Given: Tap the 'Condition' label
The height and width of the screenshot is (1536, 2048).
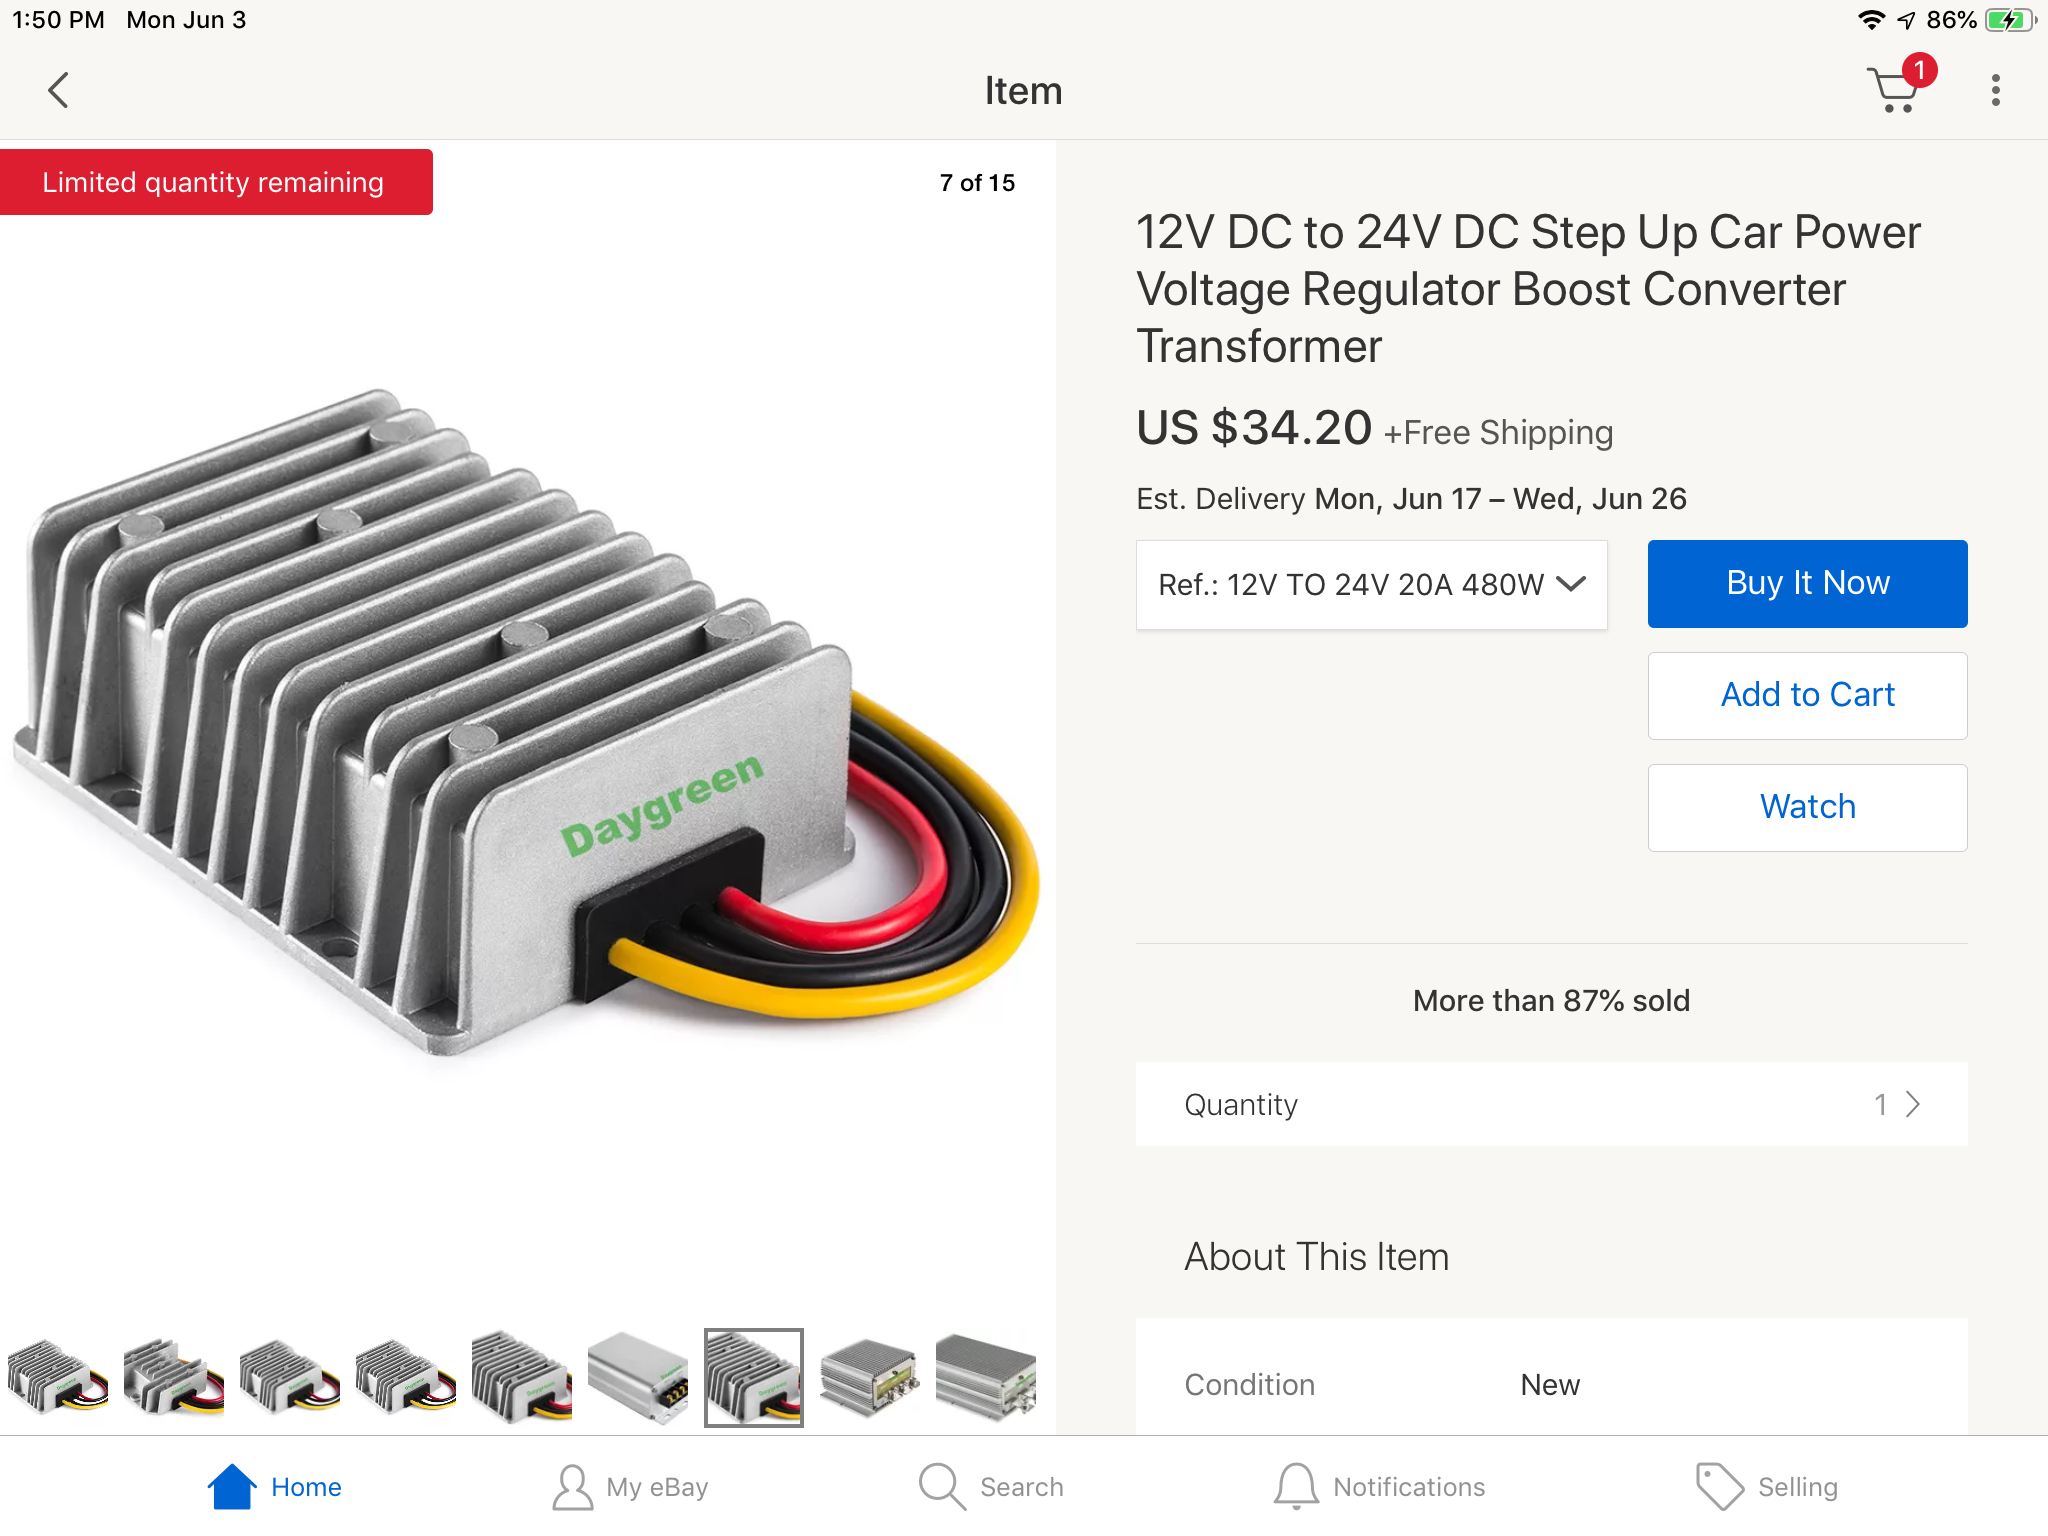Looking at the screenshot, I should pyautogui.click(x=1249, y=1385).
